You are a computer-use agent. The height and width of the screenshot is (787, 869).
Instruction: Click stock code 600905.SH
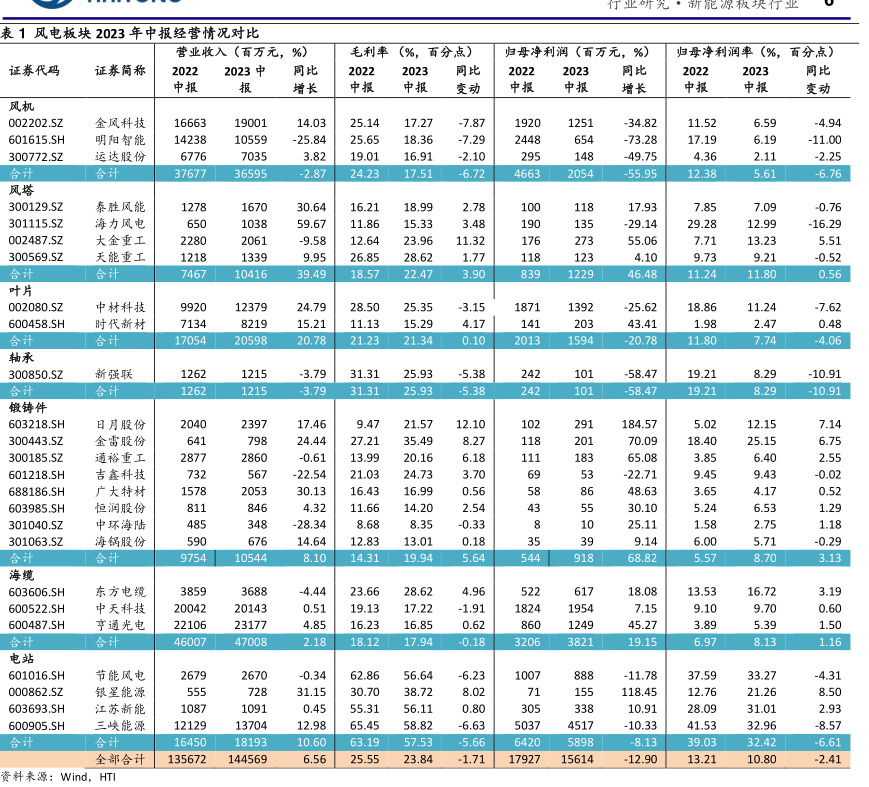[x=37, y=725]
